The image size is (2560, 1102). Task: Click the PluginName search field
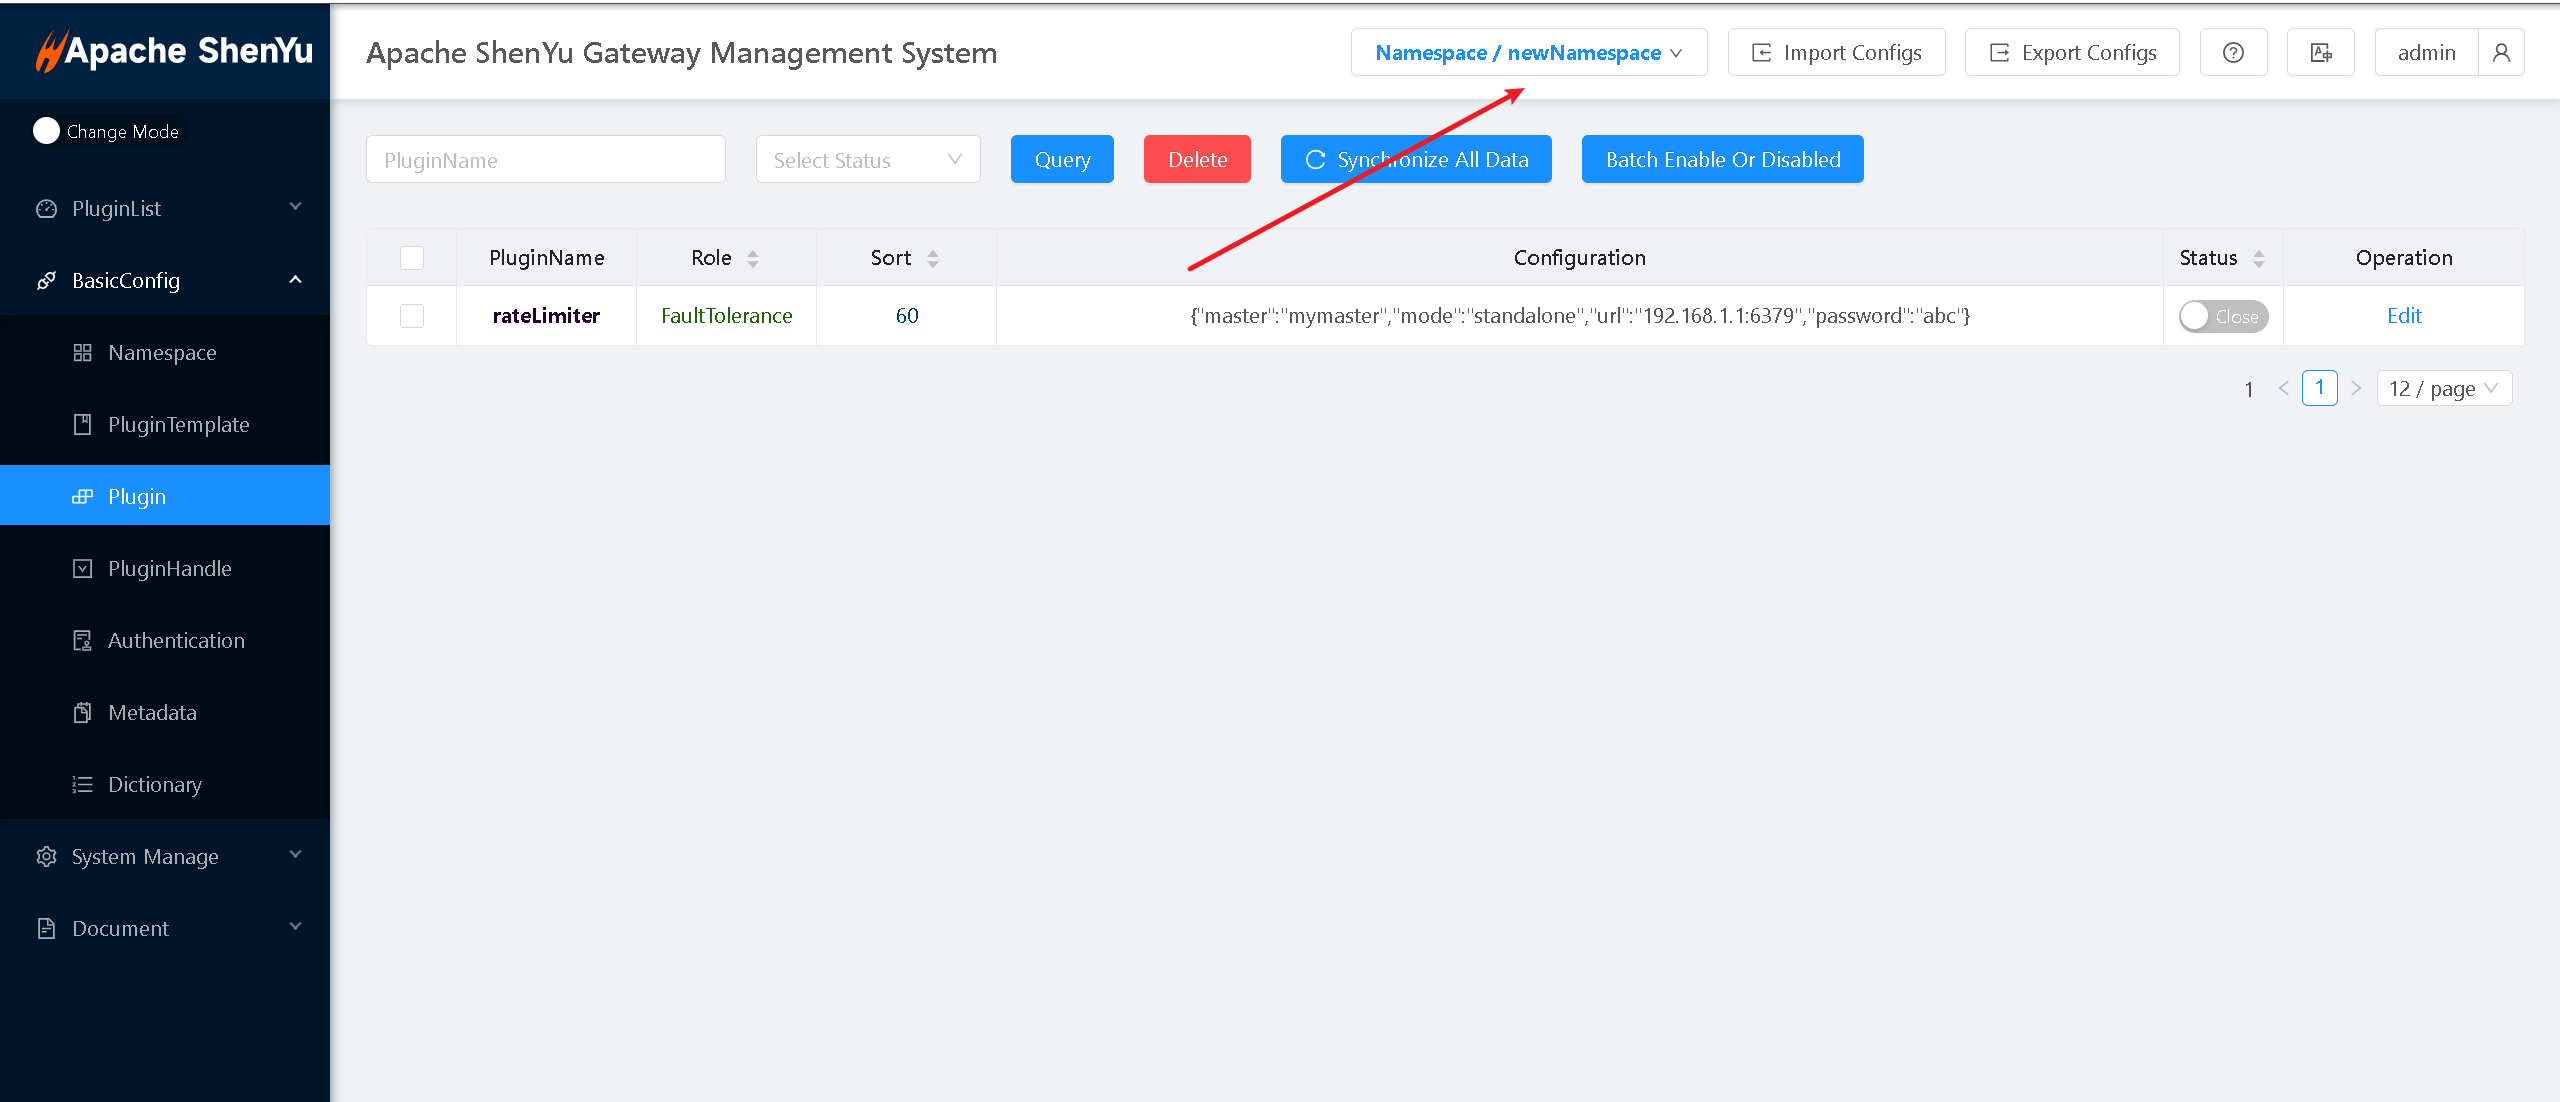(x=545, y=160)
